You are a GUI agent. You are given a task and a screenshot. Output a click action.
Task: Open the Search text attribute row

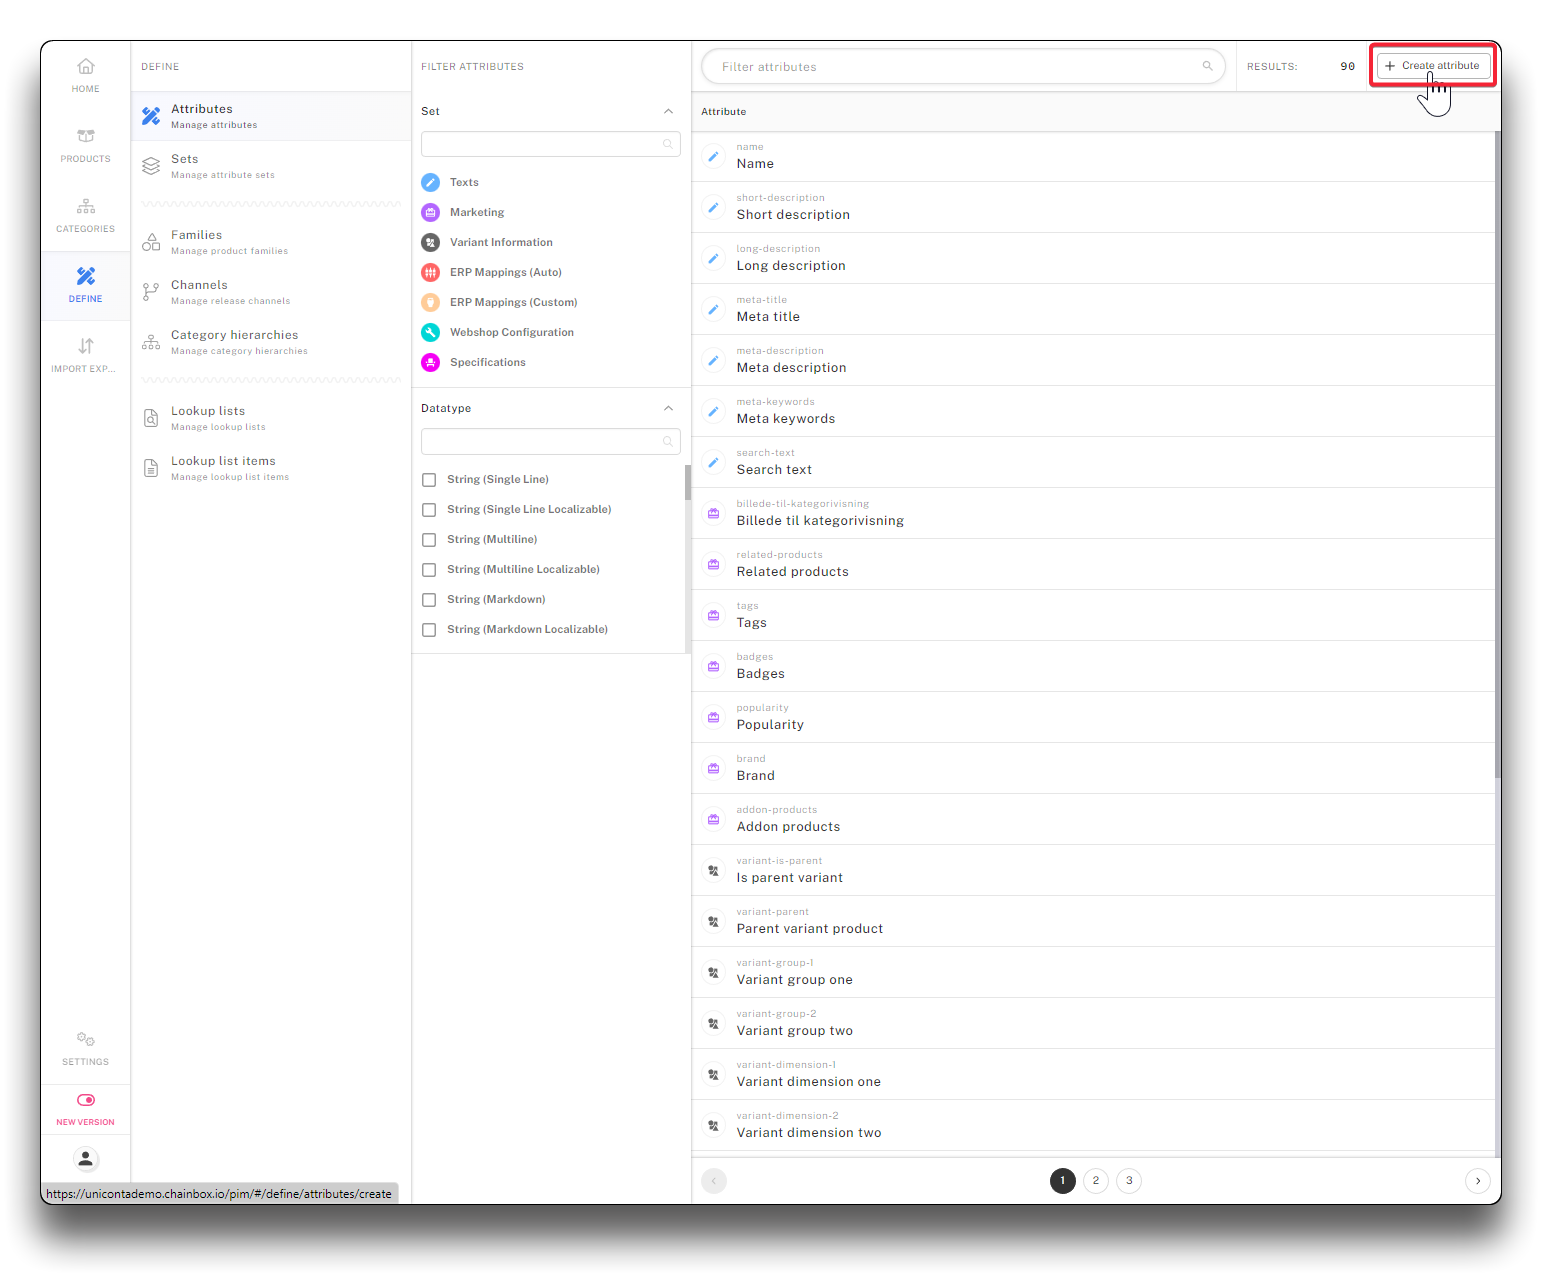point(1094,462)
